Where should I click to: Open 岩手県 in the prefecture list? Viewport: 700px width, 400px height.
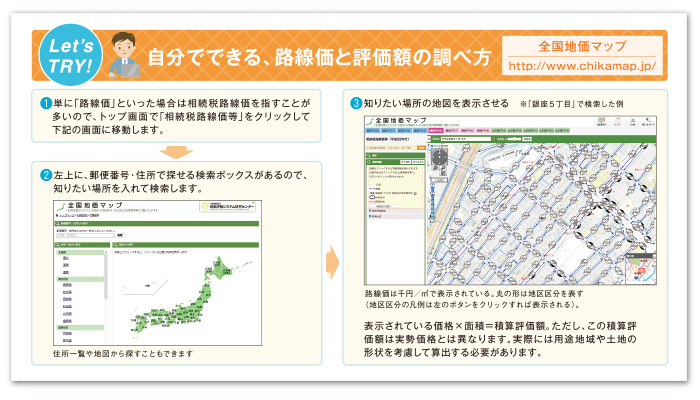click(67, 292)
